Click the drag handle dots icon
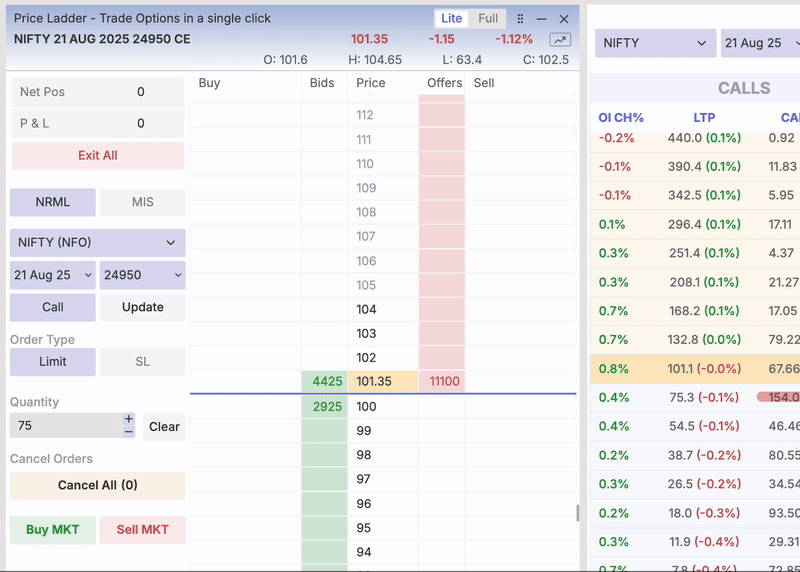 pyautogui.click(x=520, y=19)
